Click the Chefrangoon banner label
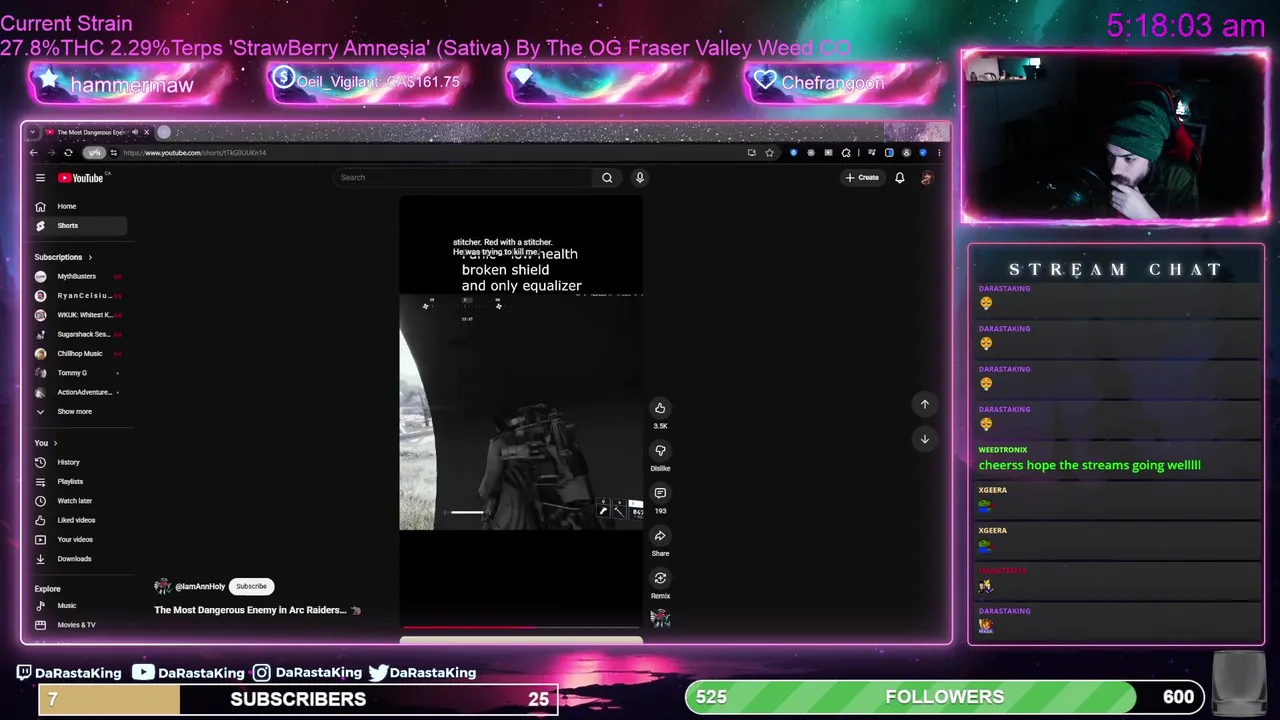The image size is (1280, 720). [x=833, y=83]
